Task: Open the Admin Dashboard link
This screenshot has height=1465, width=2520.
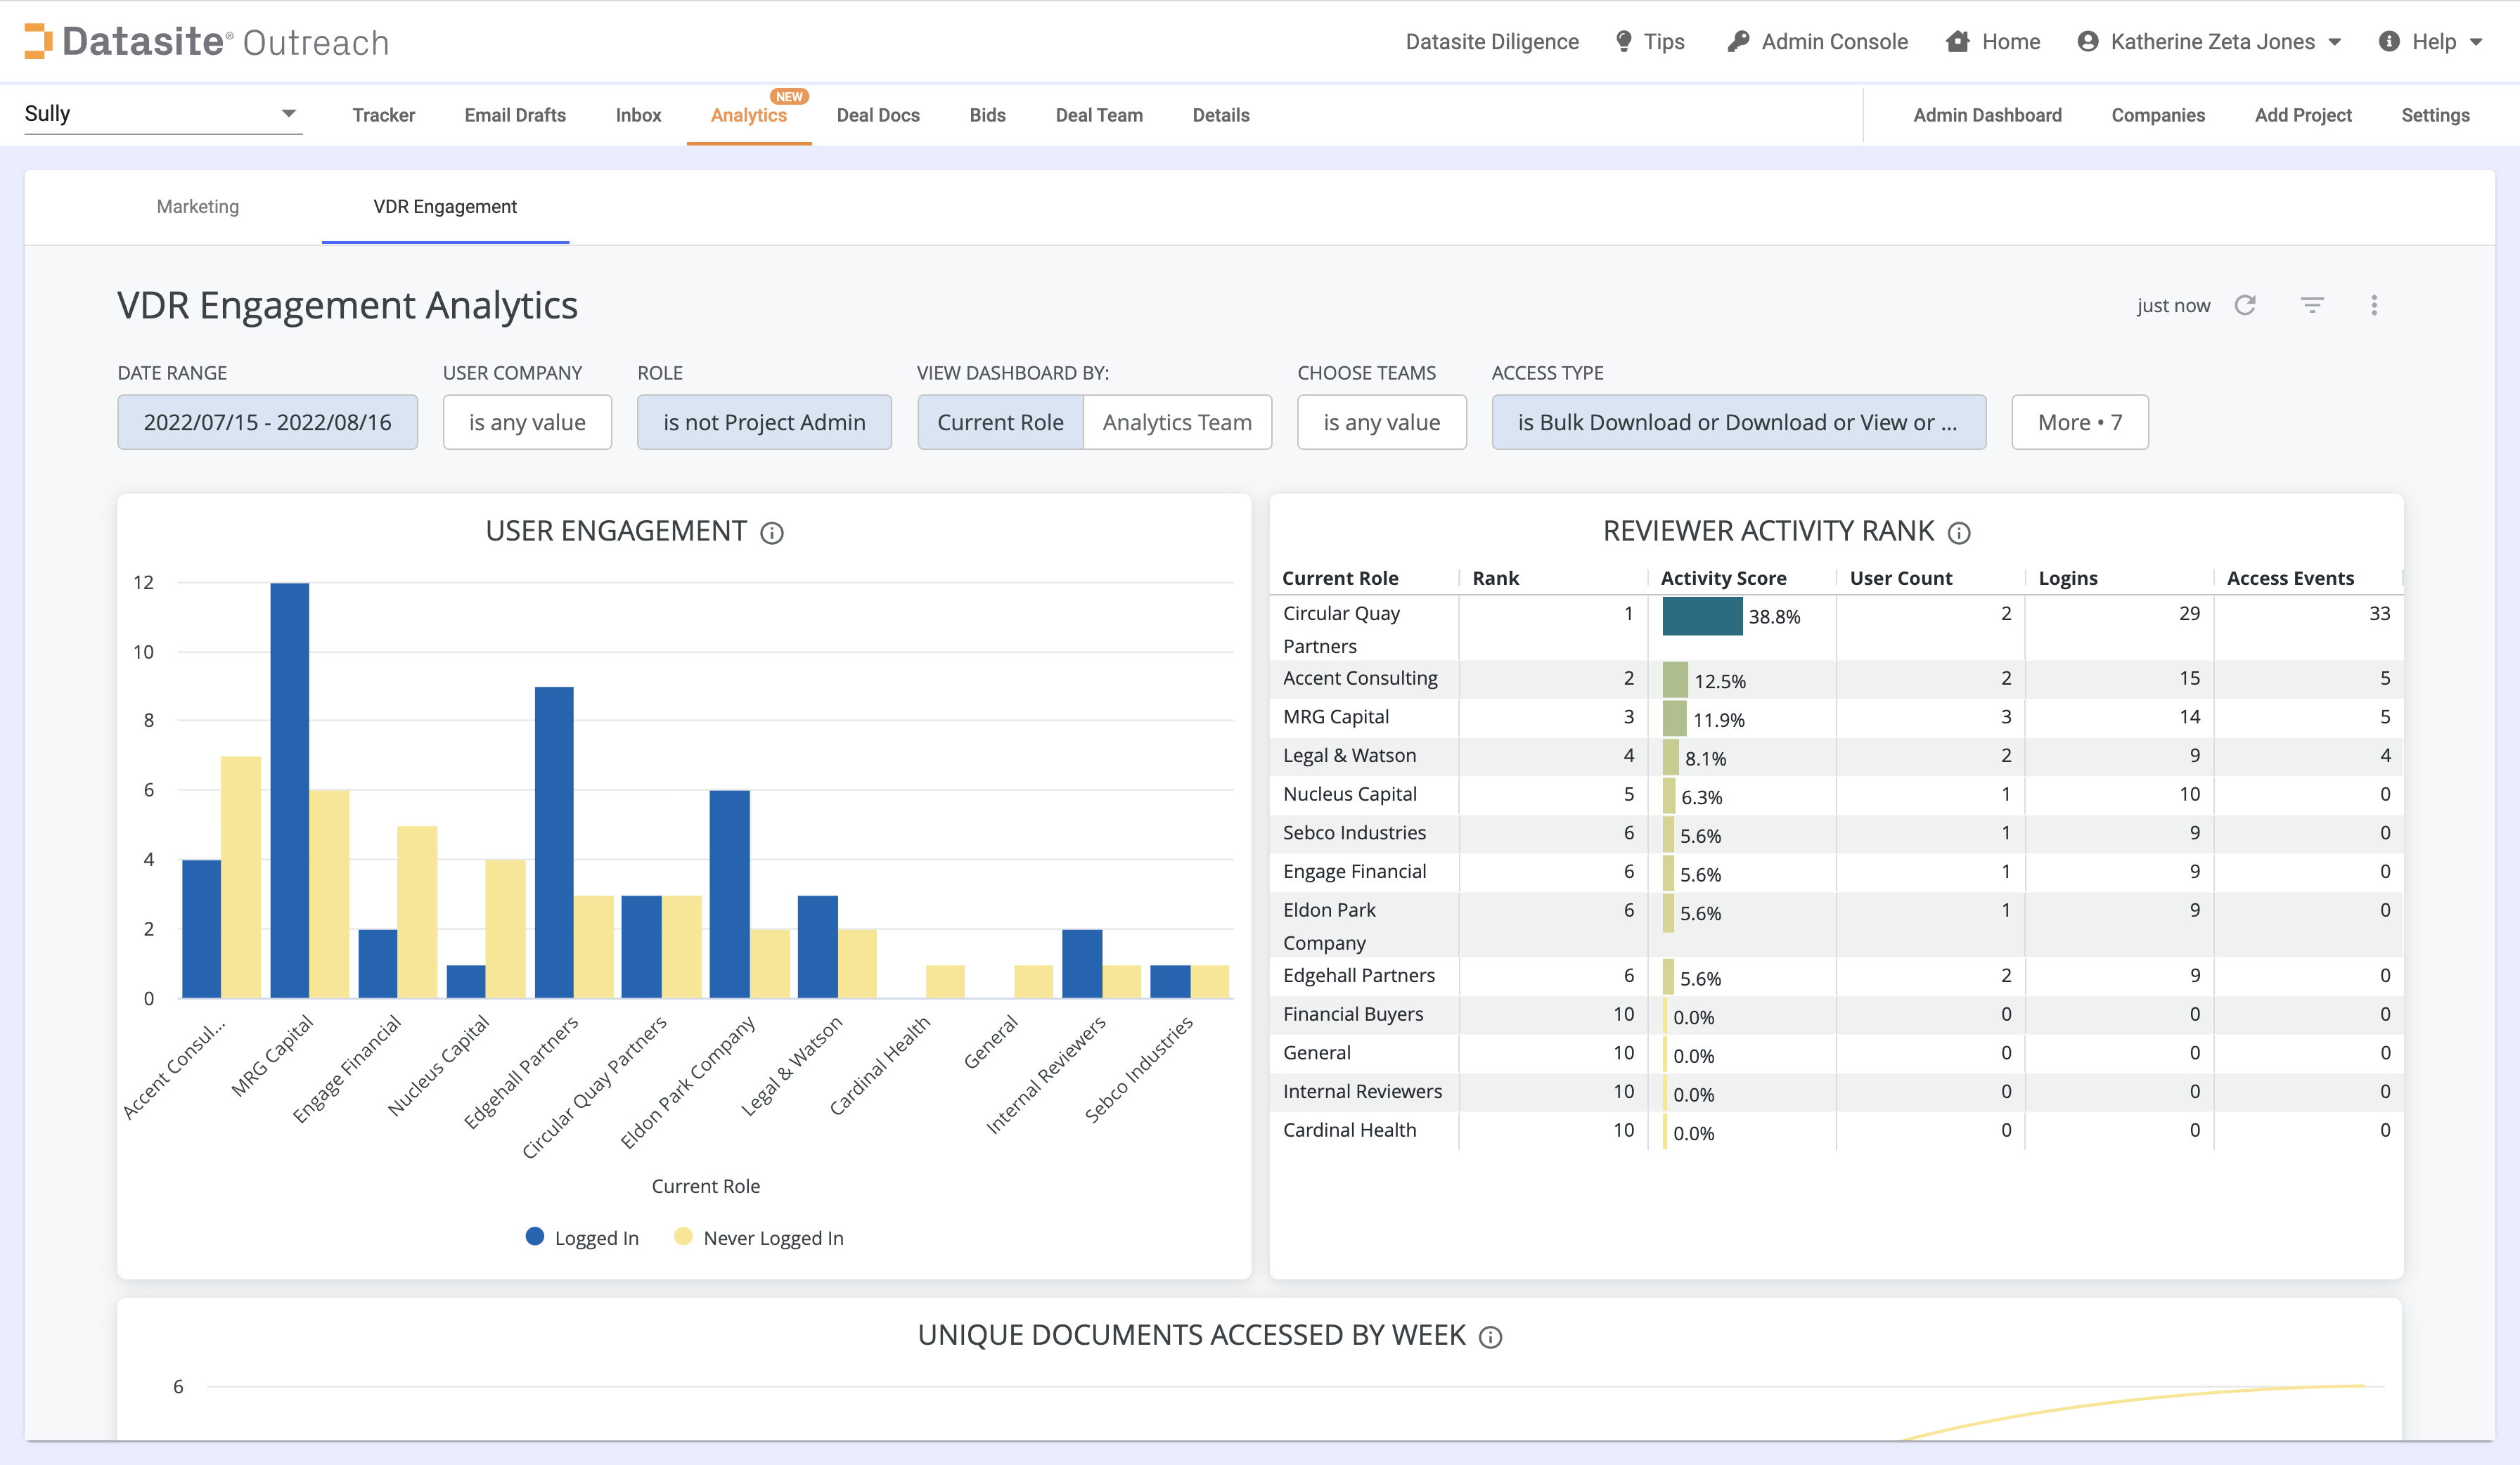Action: (1988, 115)
